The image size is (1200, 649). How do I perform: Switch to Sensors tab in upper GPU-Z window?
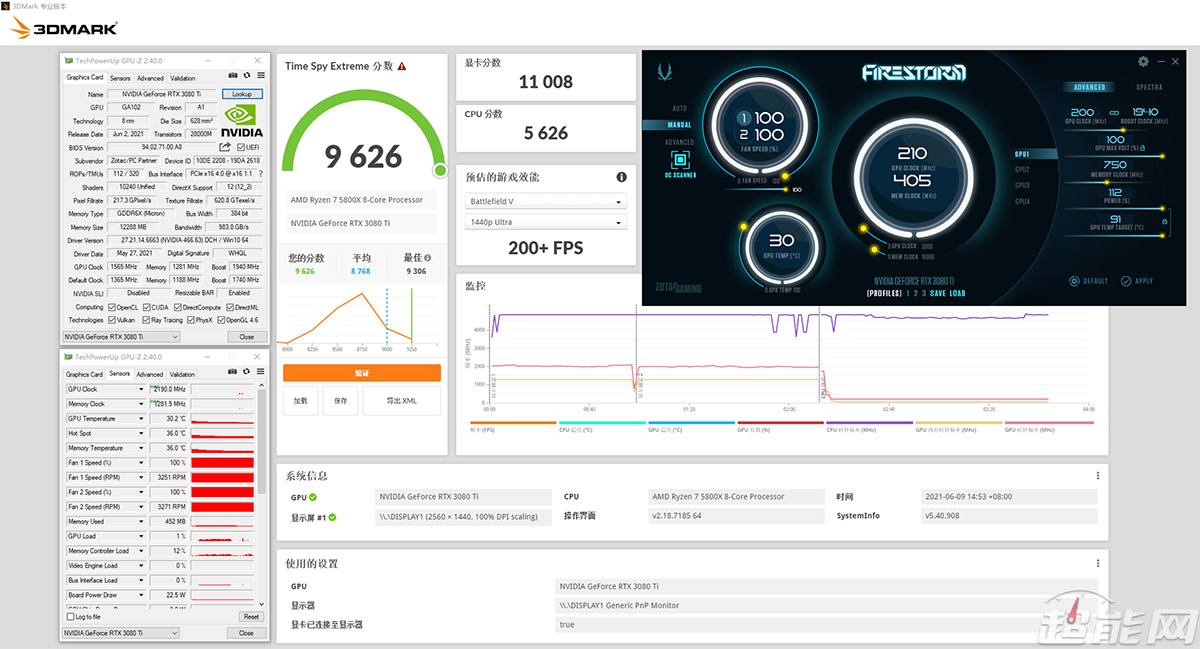pos(120,78)
